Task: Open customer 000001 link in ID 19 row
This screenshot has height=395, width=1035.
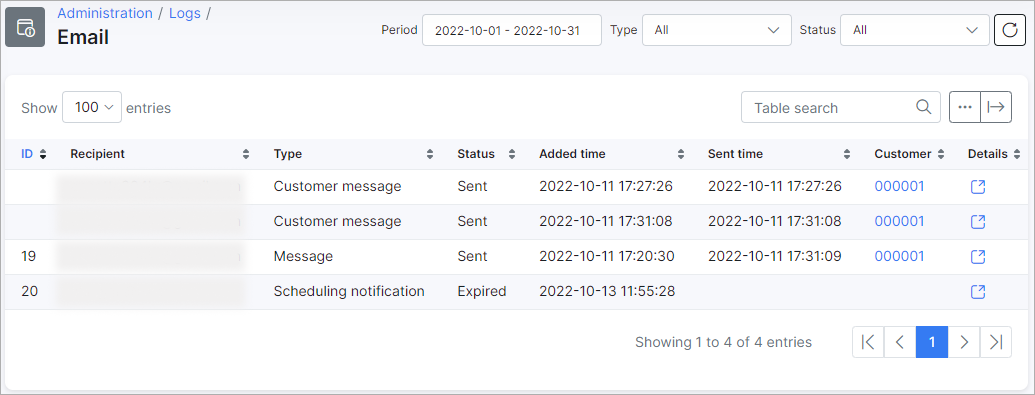Action: pyautogui.click(x=899, y=256)
